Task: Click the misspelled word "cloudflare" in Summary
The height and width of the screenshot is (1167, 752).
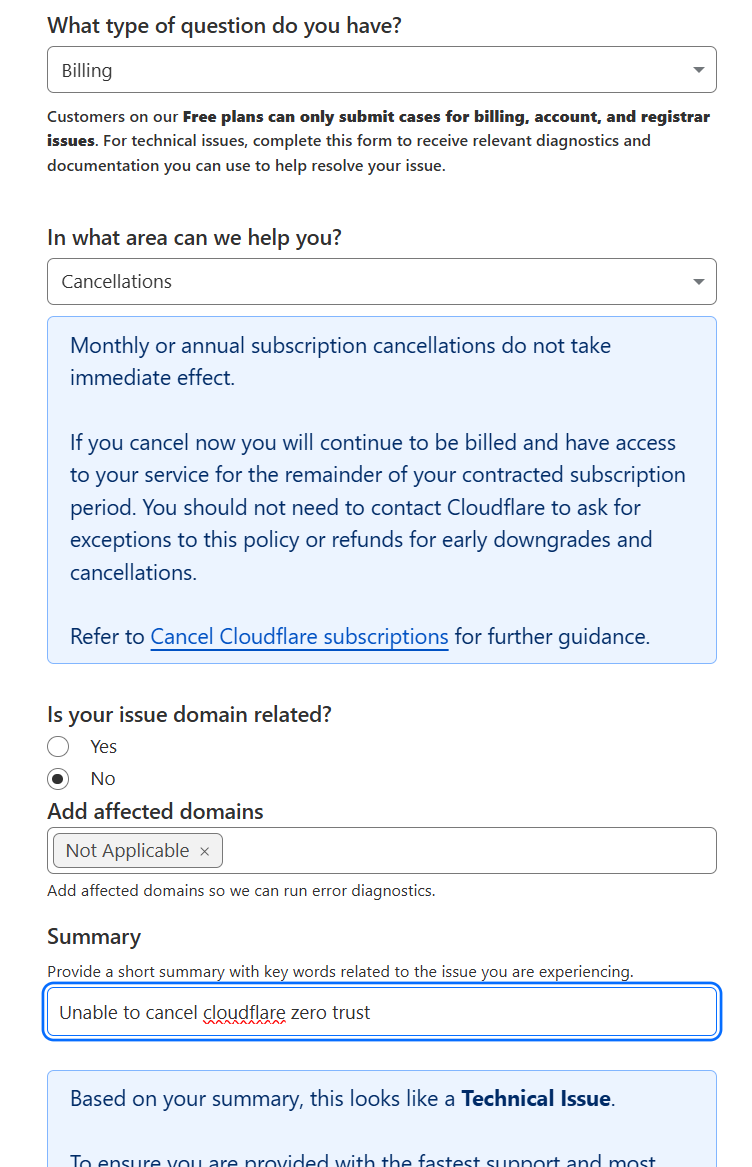Action: [244, 1013]
